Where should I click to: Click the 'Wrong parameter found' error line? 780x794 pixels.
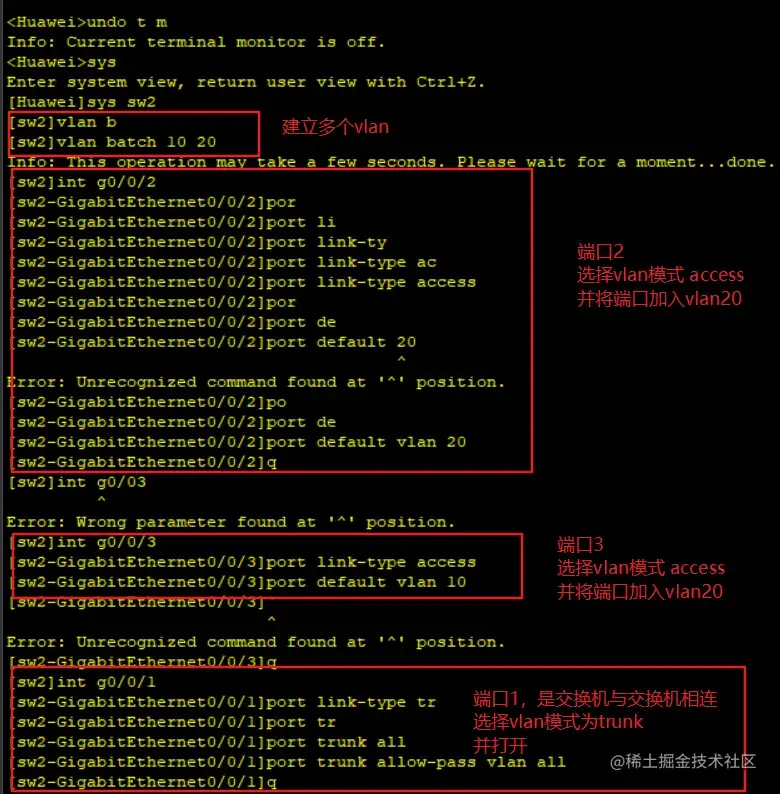click(x=231, y=522)
